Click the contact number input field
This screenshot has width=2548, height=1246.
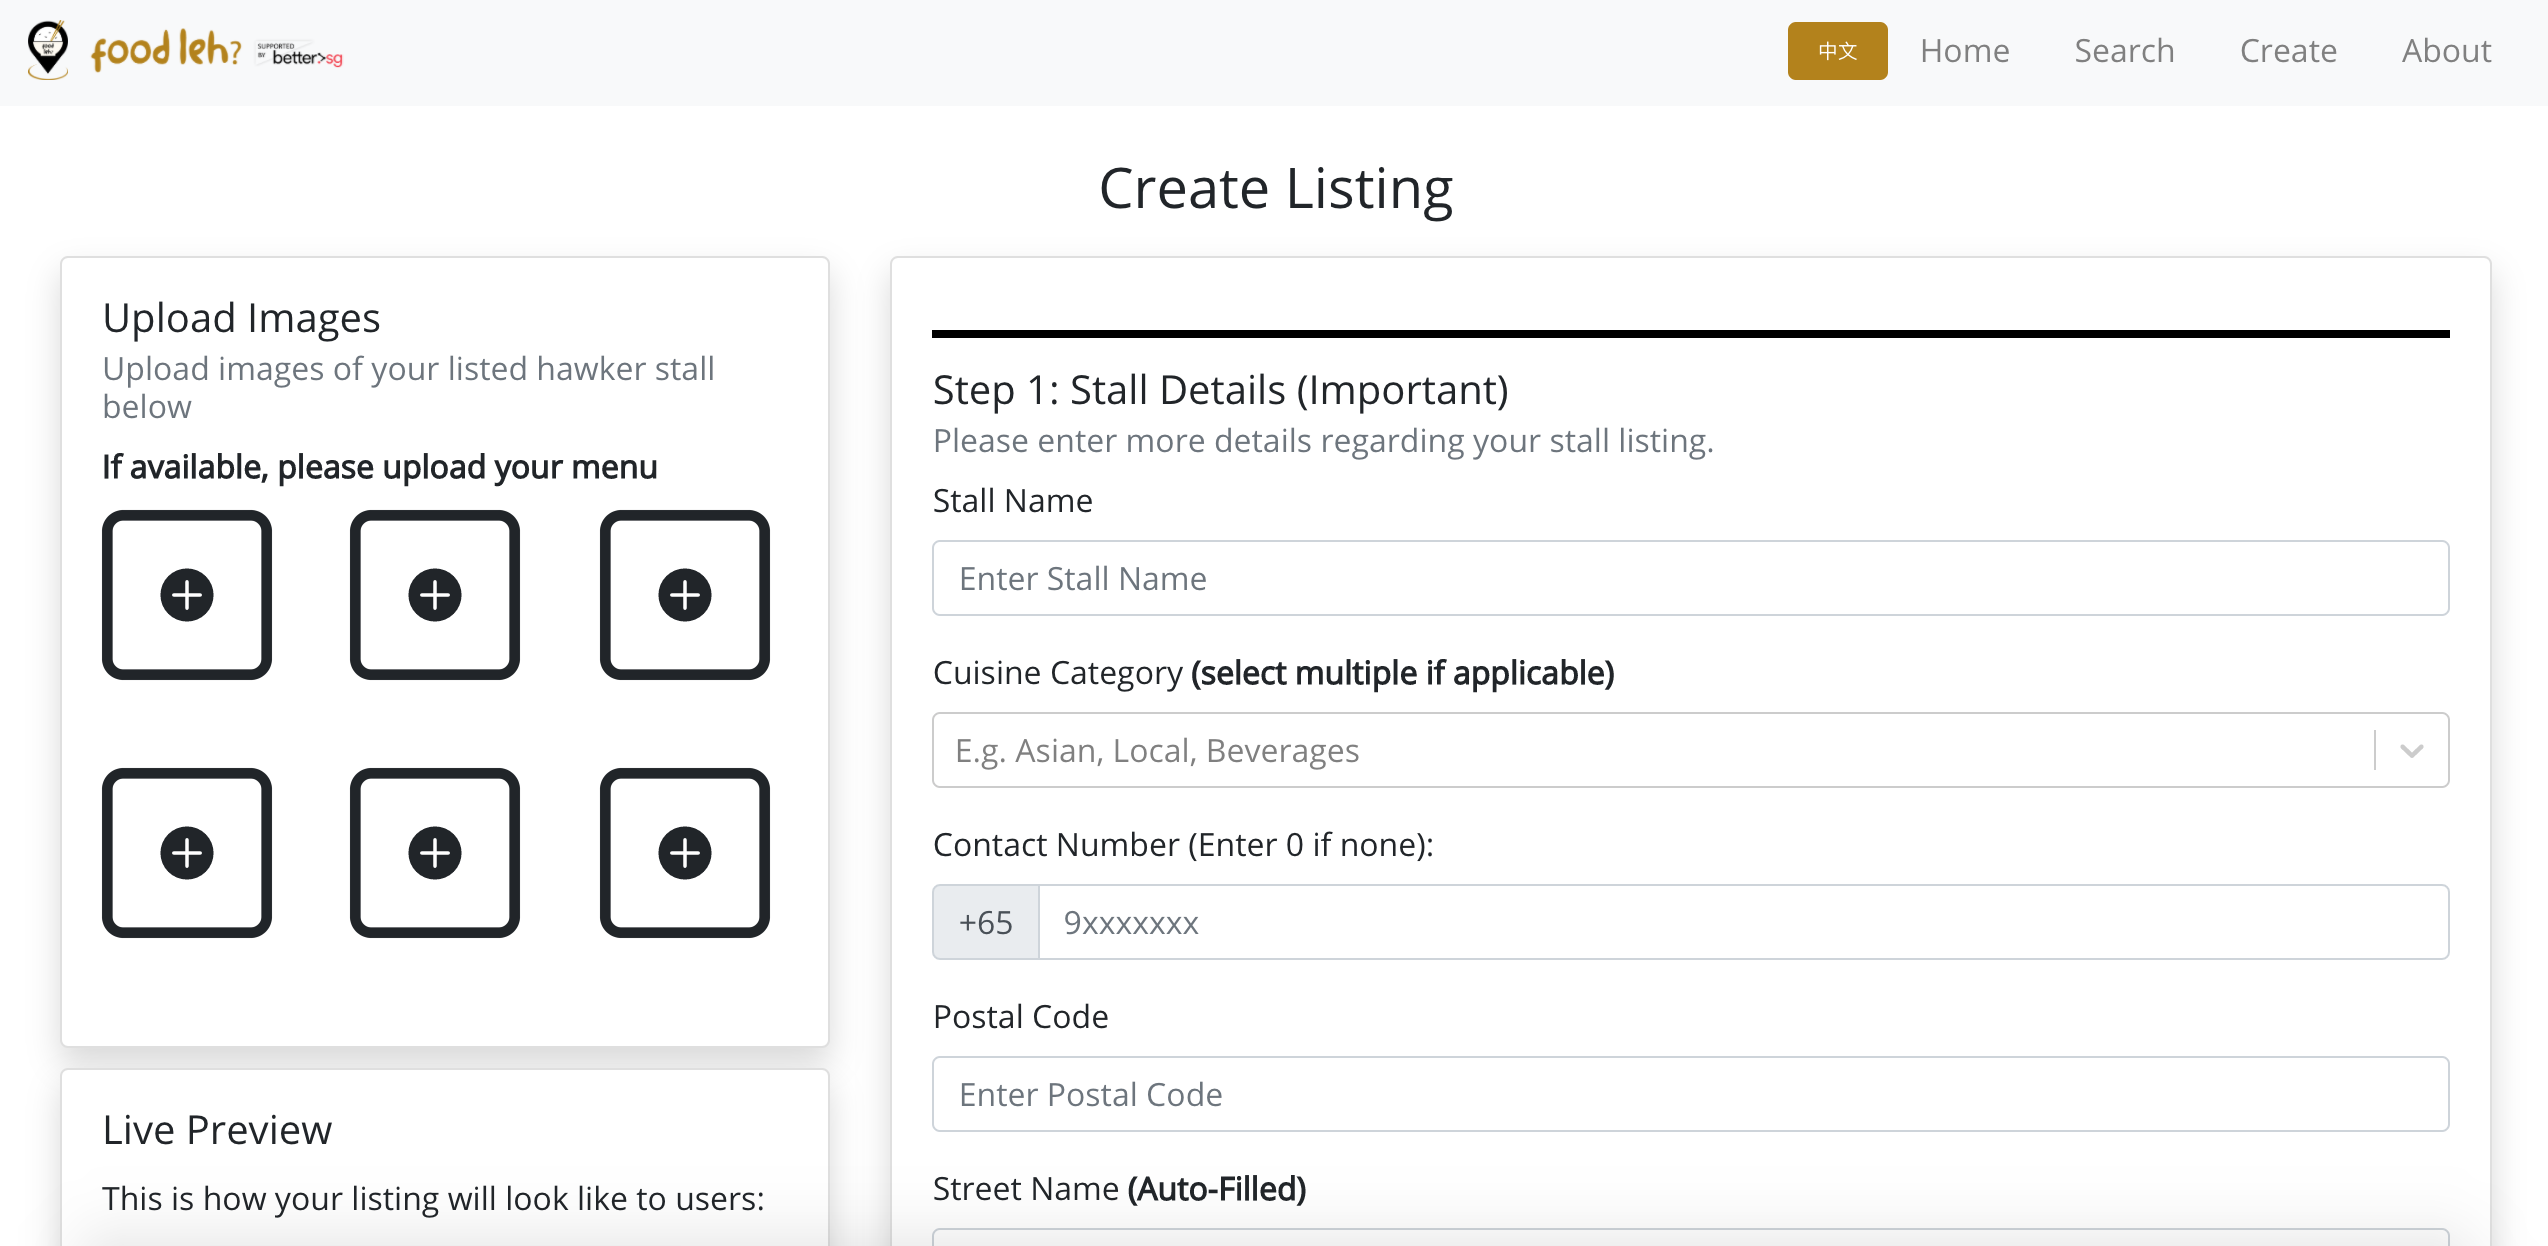pos(1742,923)
